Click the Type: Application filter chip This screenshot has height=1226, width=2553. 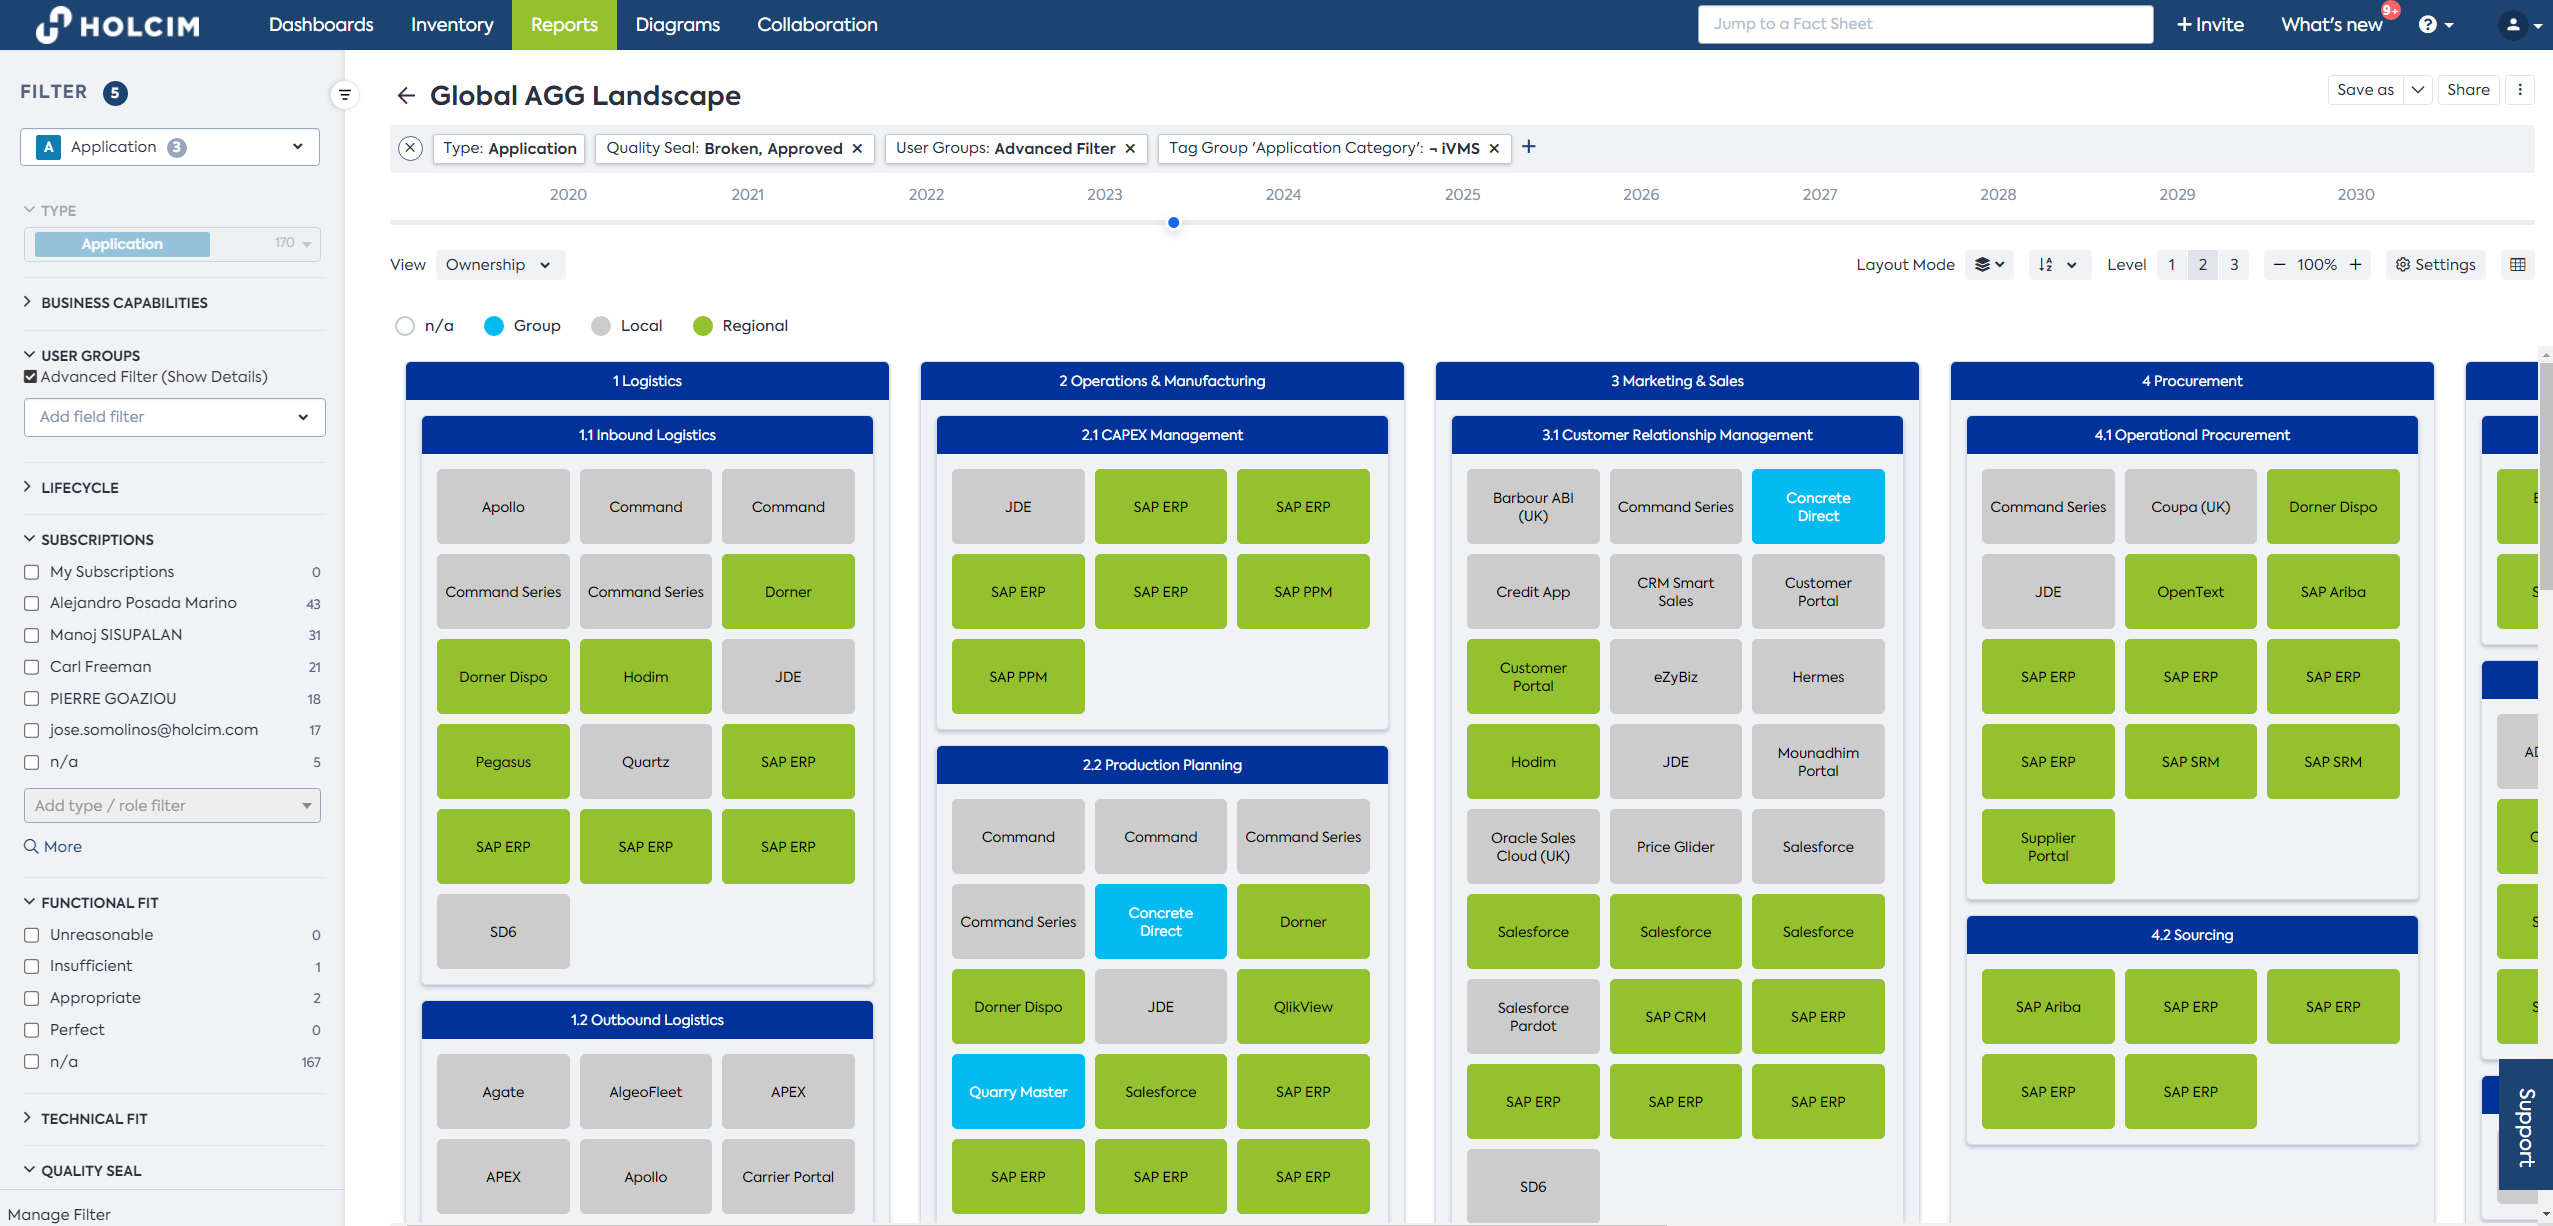(x=510, y=149)
